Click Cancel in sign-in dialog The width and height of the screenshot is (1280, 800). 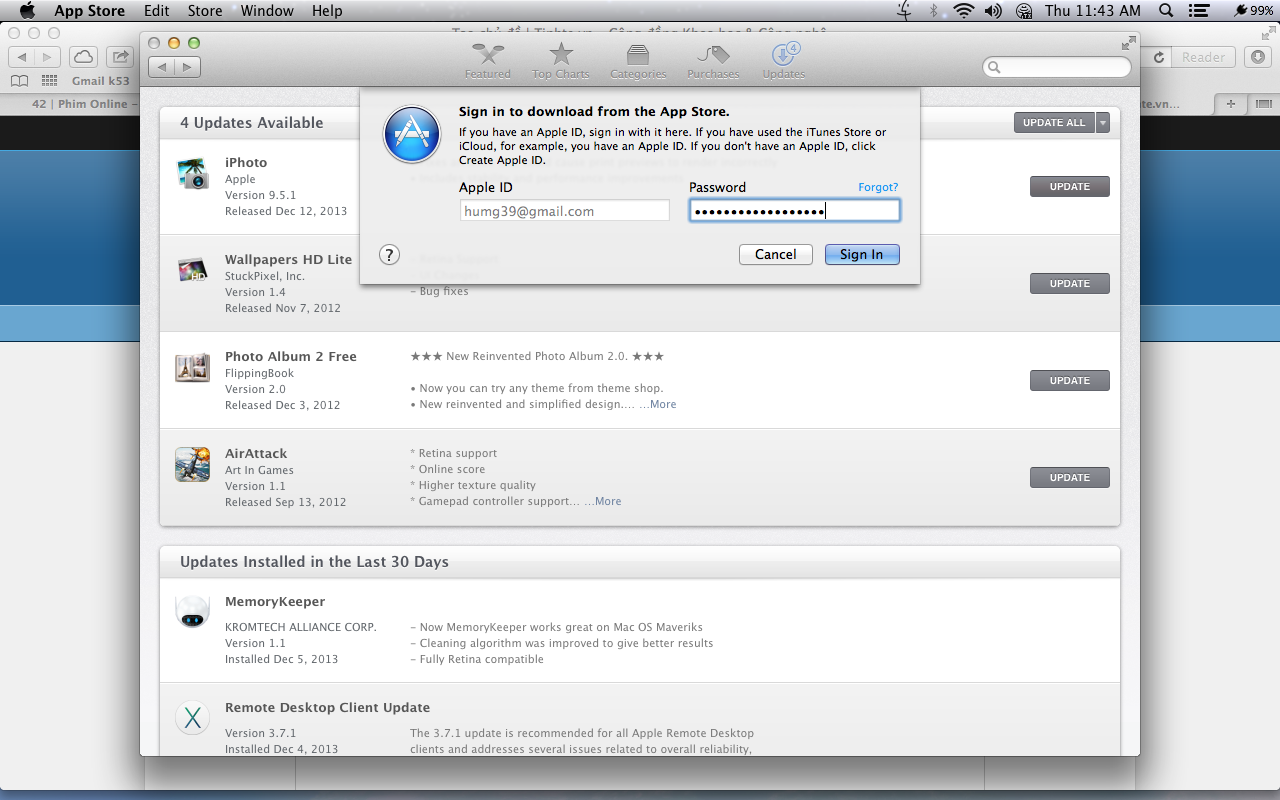pos(775,255)
